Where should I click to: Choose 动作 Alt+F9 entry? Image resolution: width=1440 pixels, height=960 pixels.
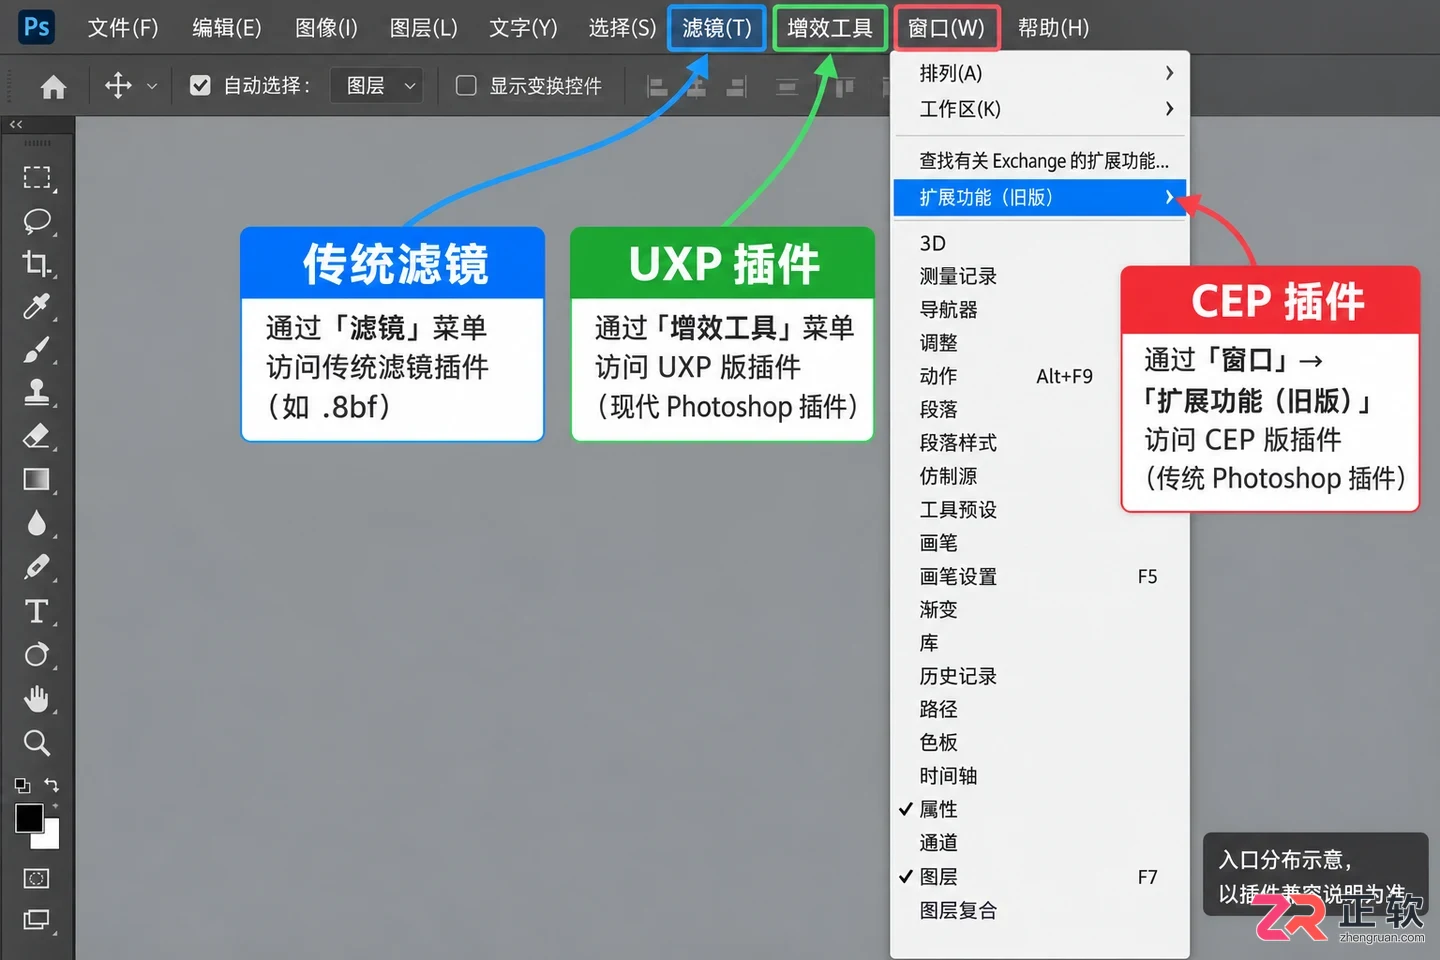1040,376
